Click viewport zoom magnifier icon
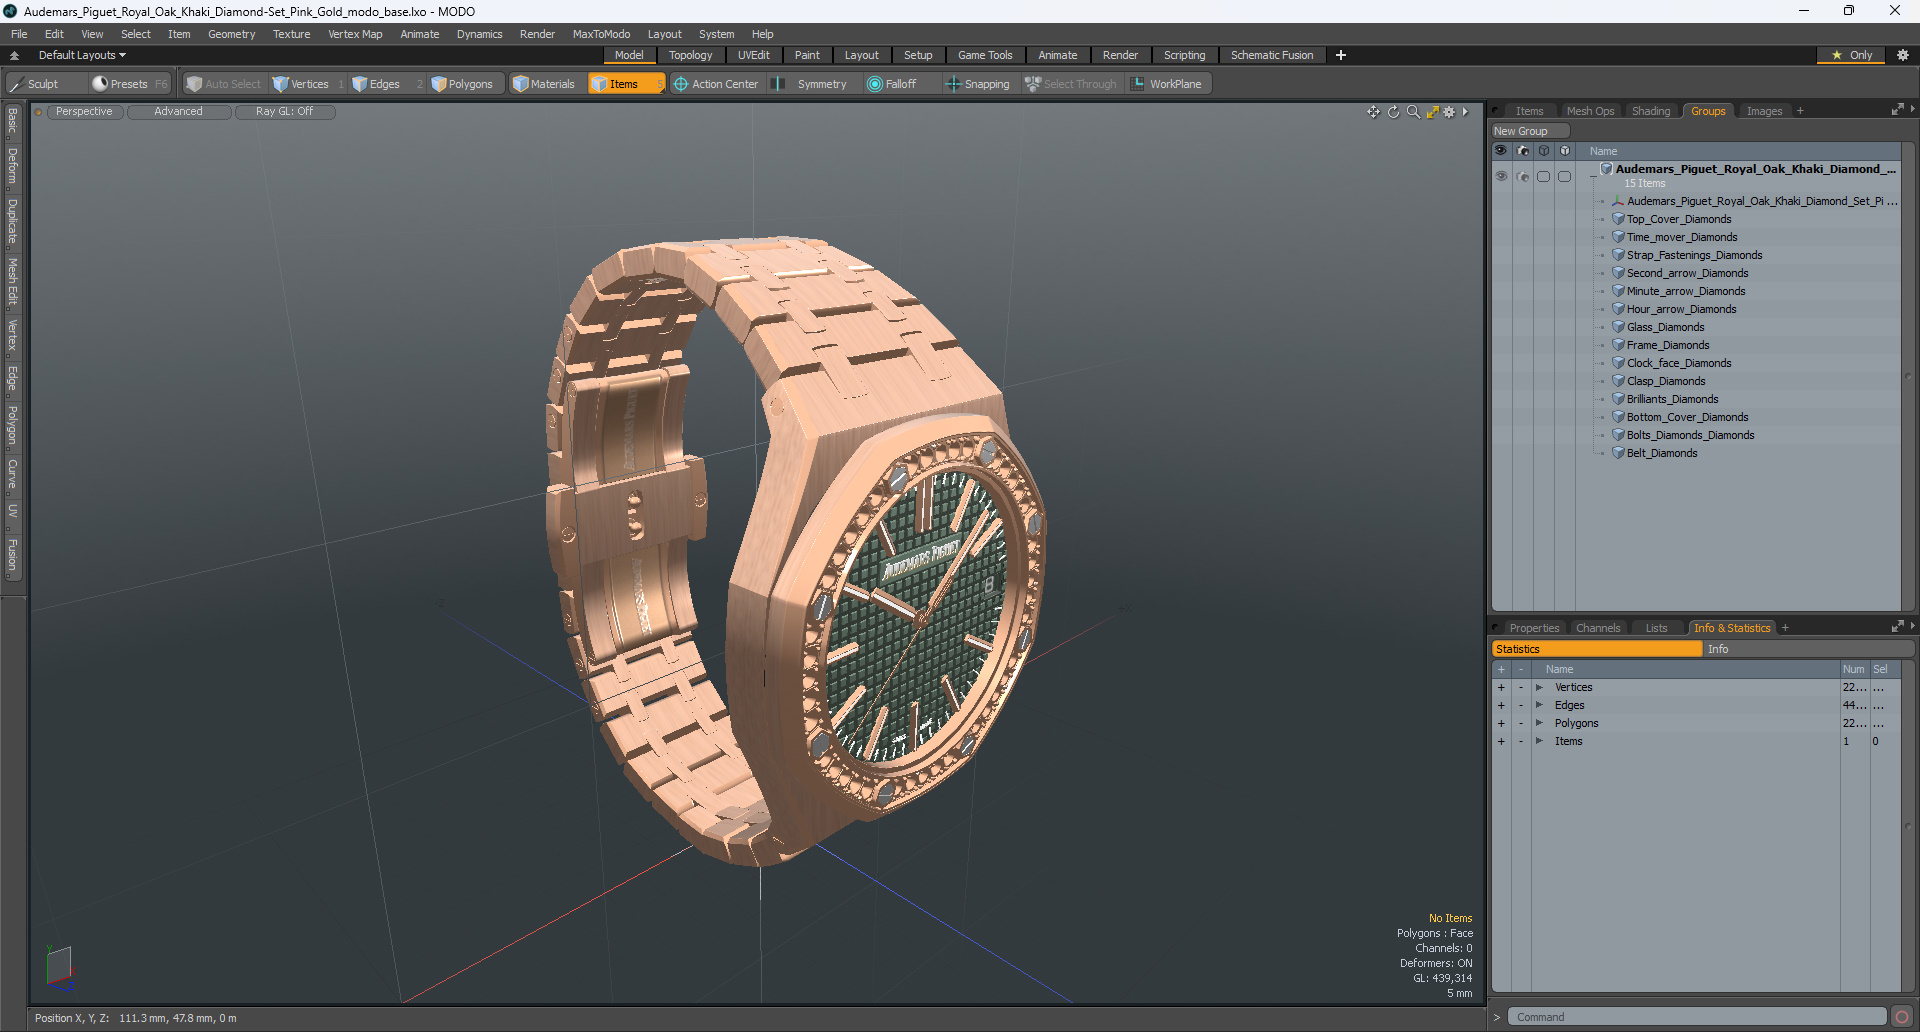This screenshot has width=1920, height=1032. [1413, 112]
